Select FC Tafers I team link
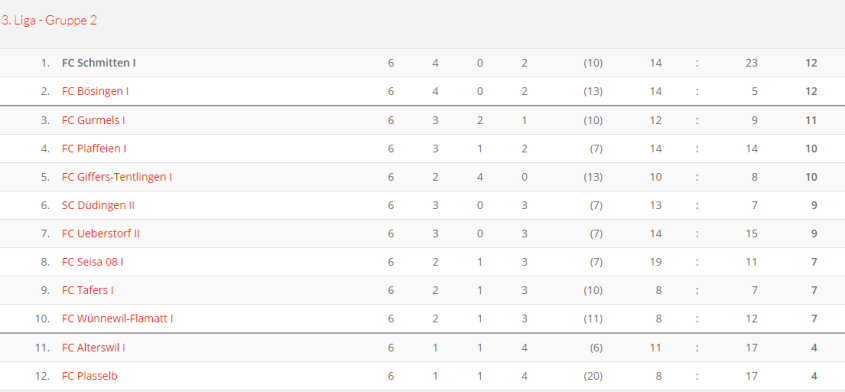The height and width of the screenshot is (392, 845). pyautogui.click(x=88, y=290)
